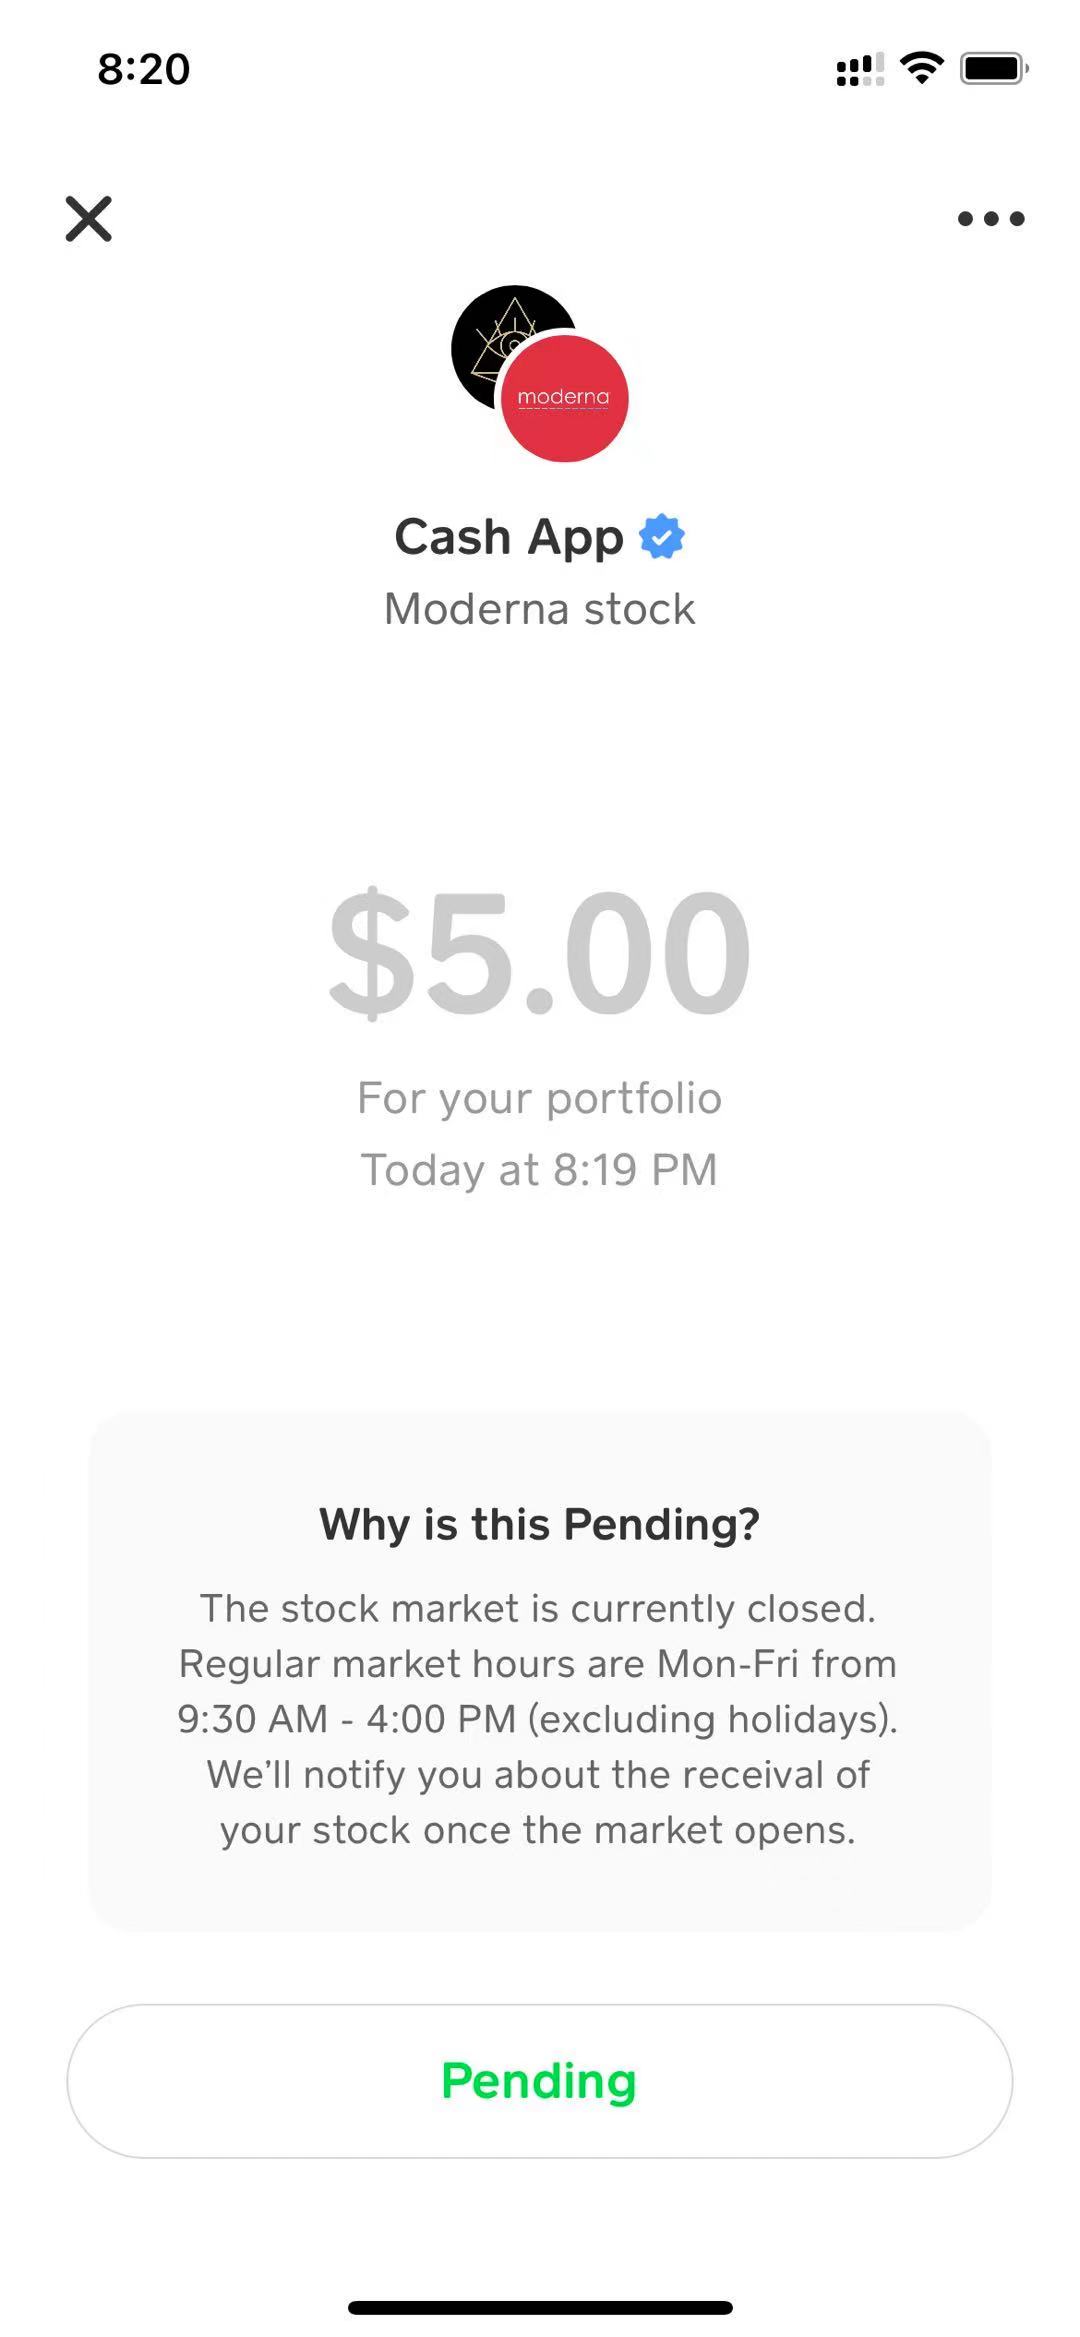Tap the 8:20 clock in status bar
This screenshot has height=2337, width=1080.
point(144,69)
